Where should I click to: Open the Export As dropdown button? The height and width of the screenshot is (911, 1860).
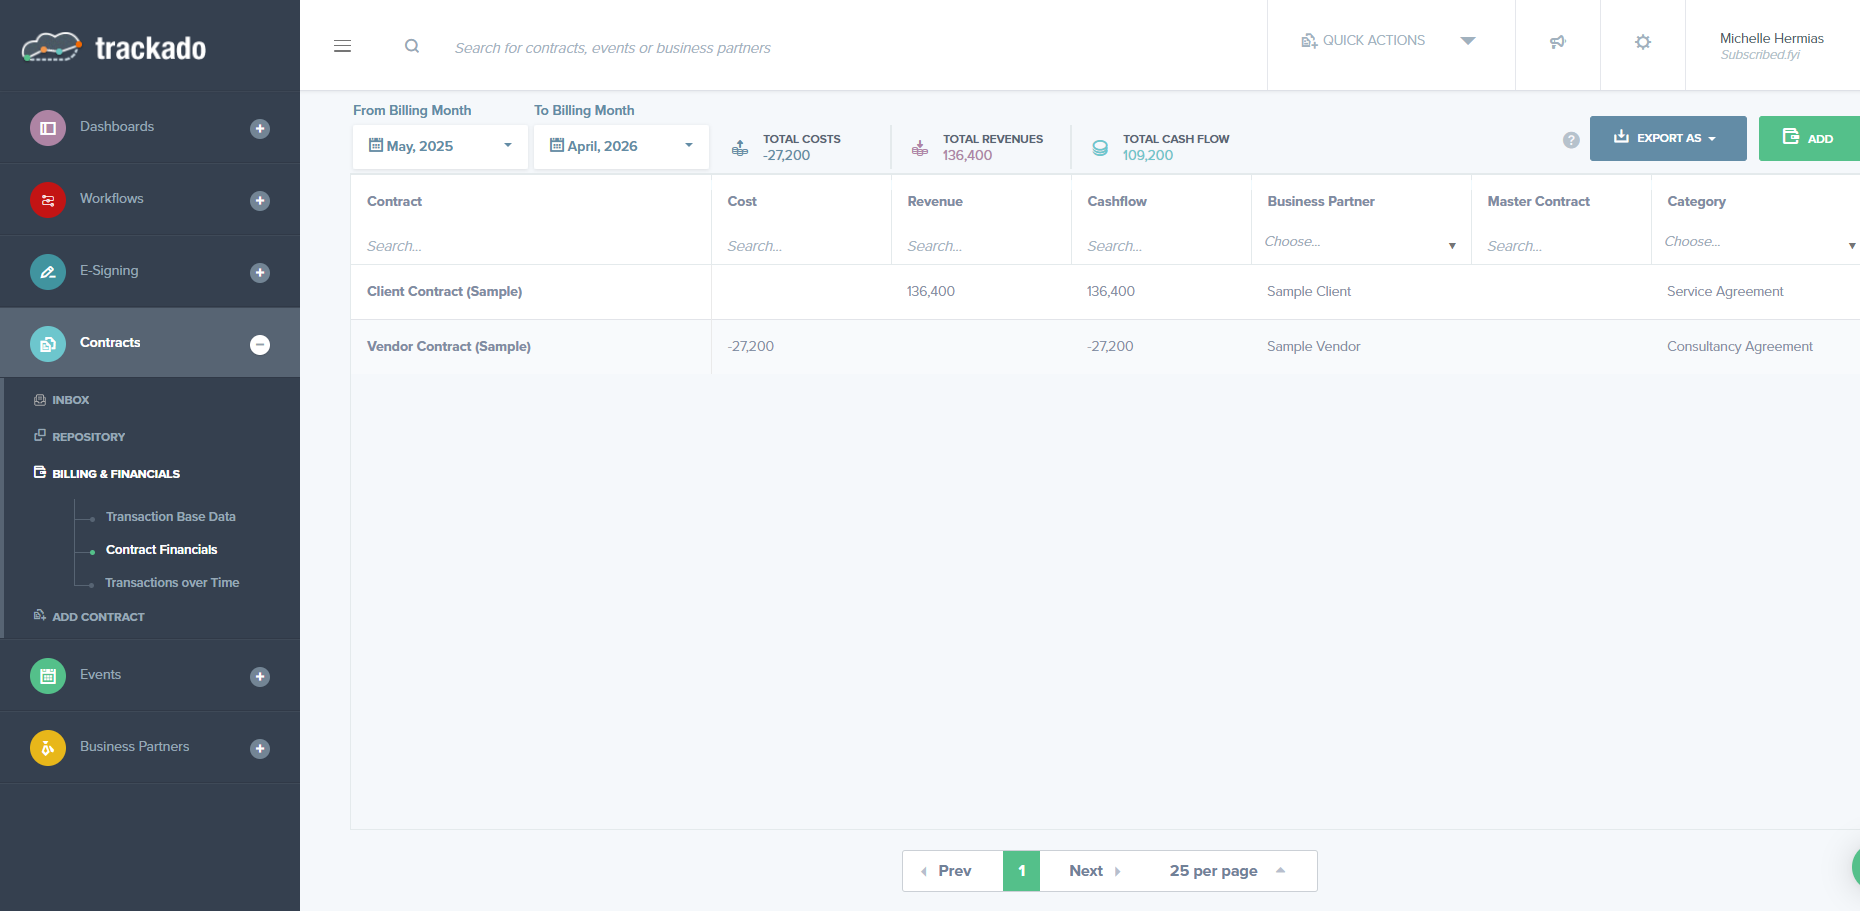point(1668,138)
